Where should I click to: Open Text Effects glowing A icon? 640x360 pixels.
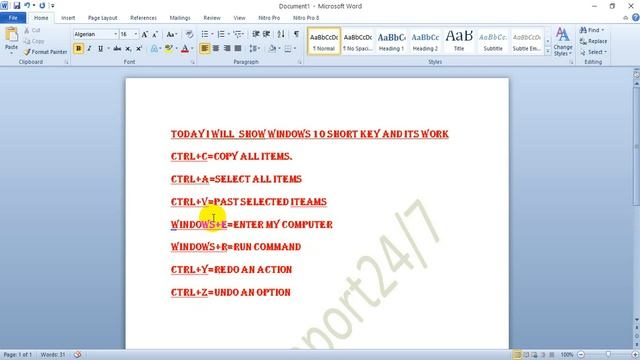[154, 49]
